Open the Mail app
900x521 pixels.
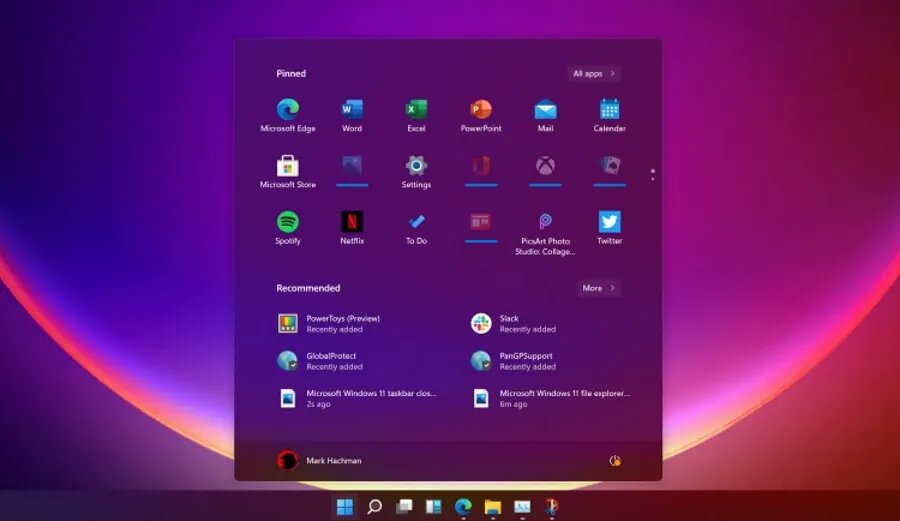(x=545, y=115)
